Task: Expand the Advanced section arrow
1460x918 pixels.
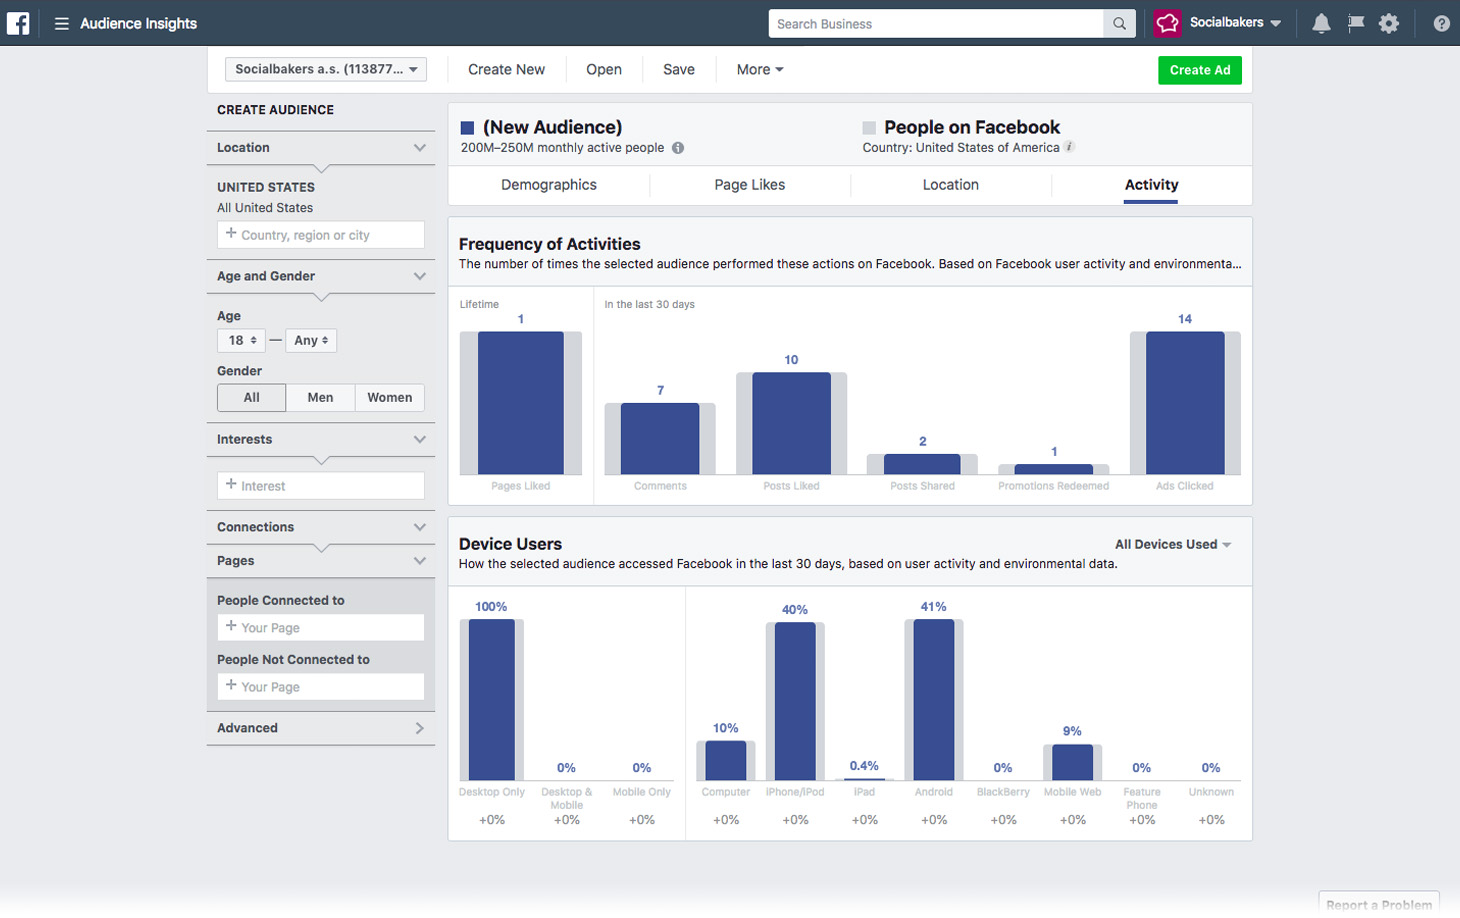Action: point(420,728)
